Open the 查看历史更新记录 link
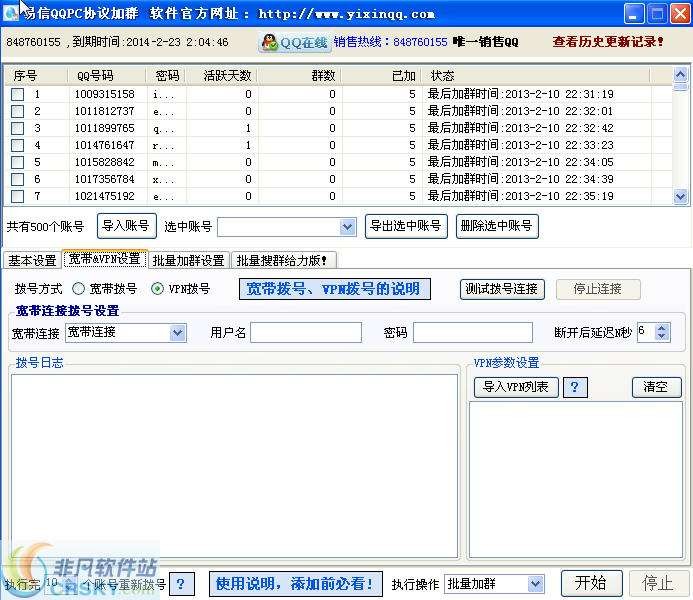The image size is (693, 600). [x=608, y=42]
